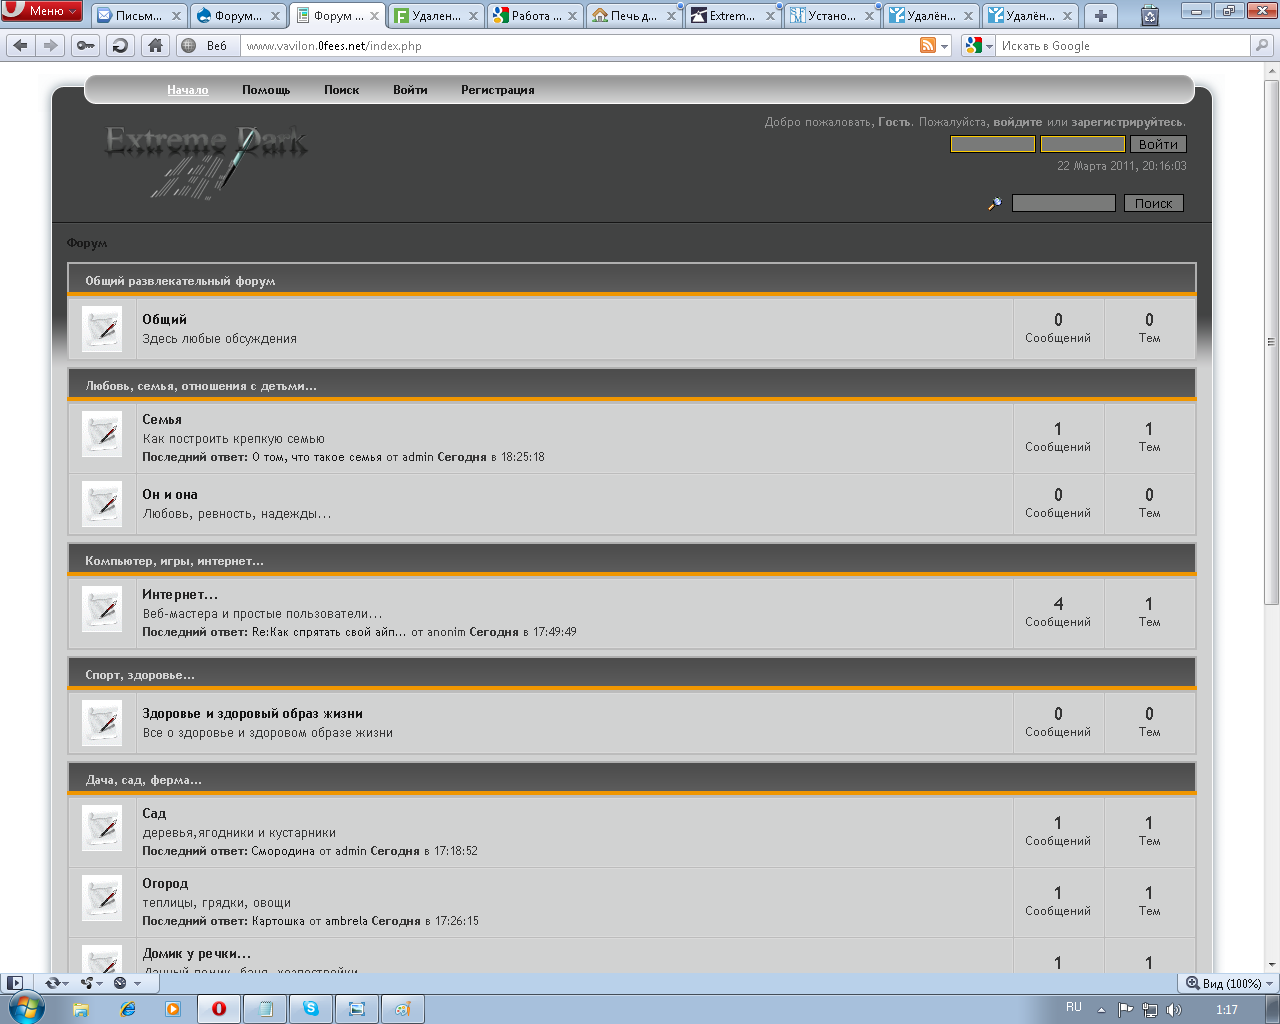Click the RSS feed icon in address bar

pyautogui.click(x=928, y=46)
